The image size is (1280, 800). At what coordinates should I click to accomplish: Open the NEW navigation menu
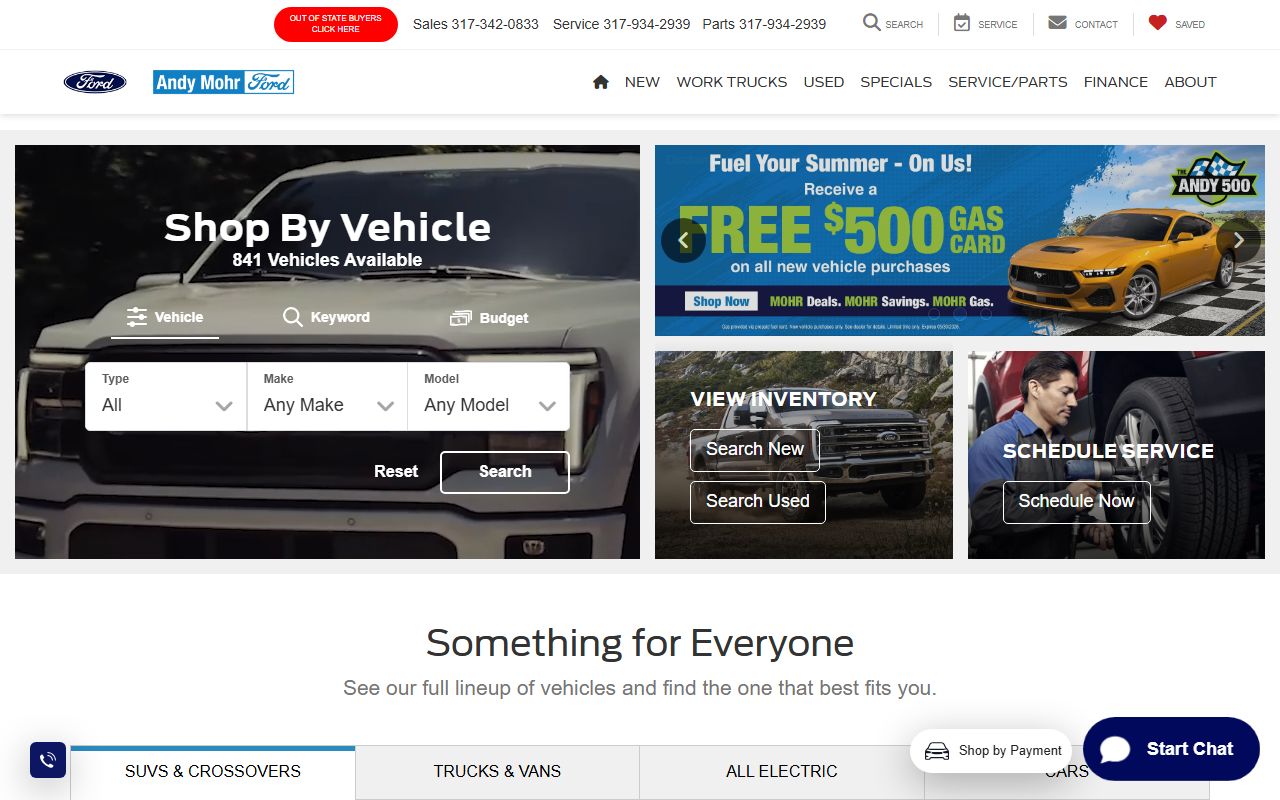642,82
